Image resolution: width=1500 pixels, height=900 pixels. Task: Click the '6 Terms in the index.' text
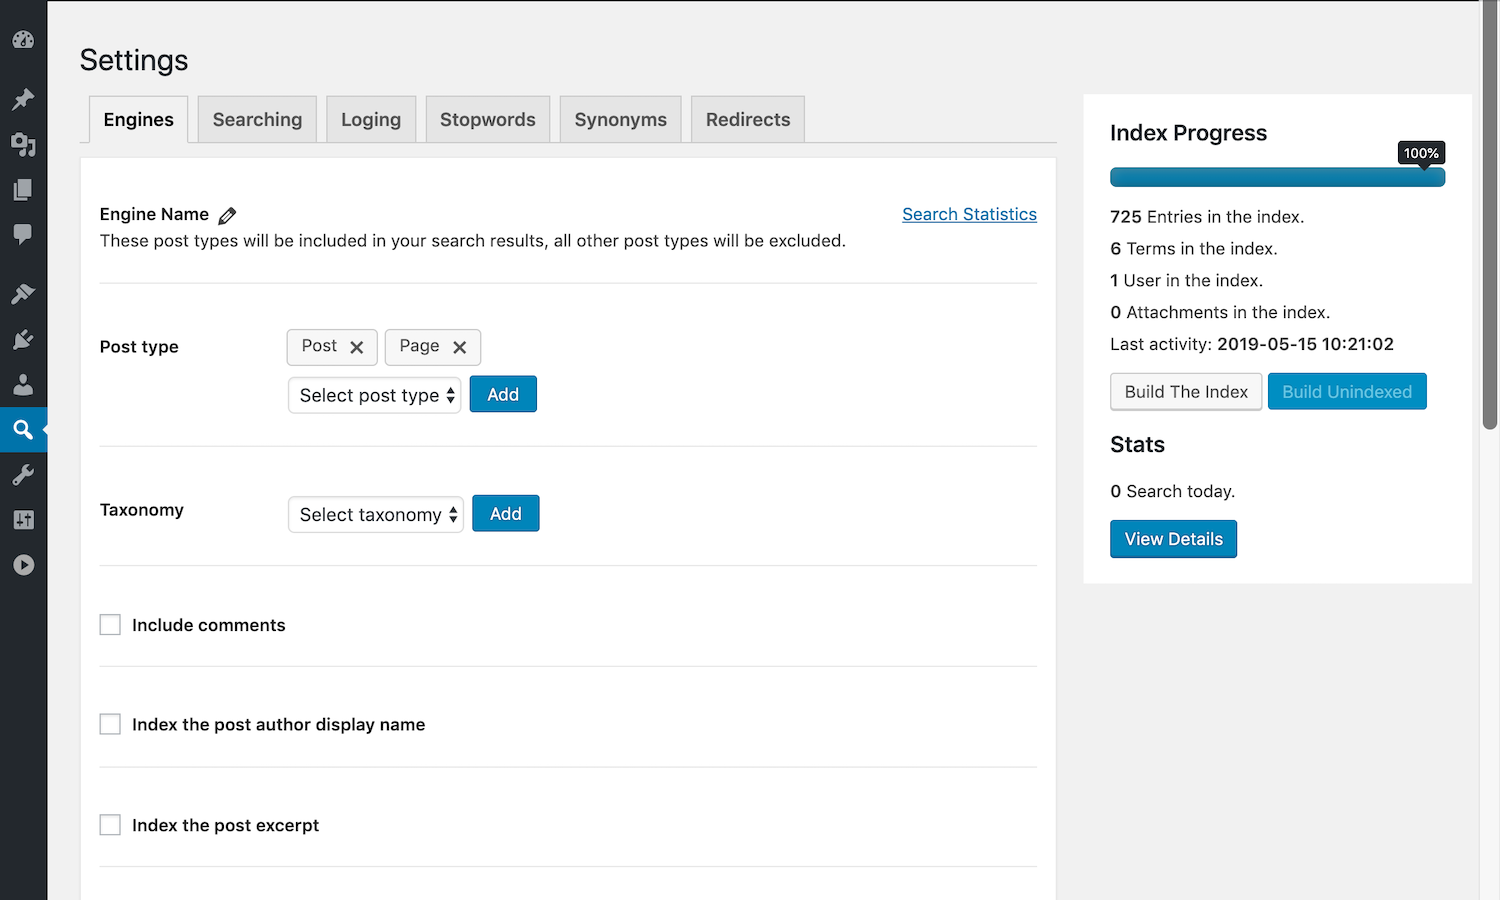click(x=1194, y=249)
